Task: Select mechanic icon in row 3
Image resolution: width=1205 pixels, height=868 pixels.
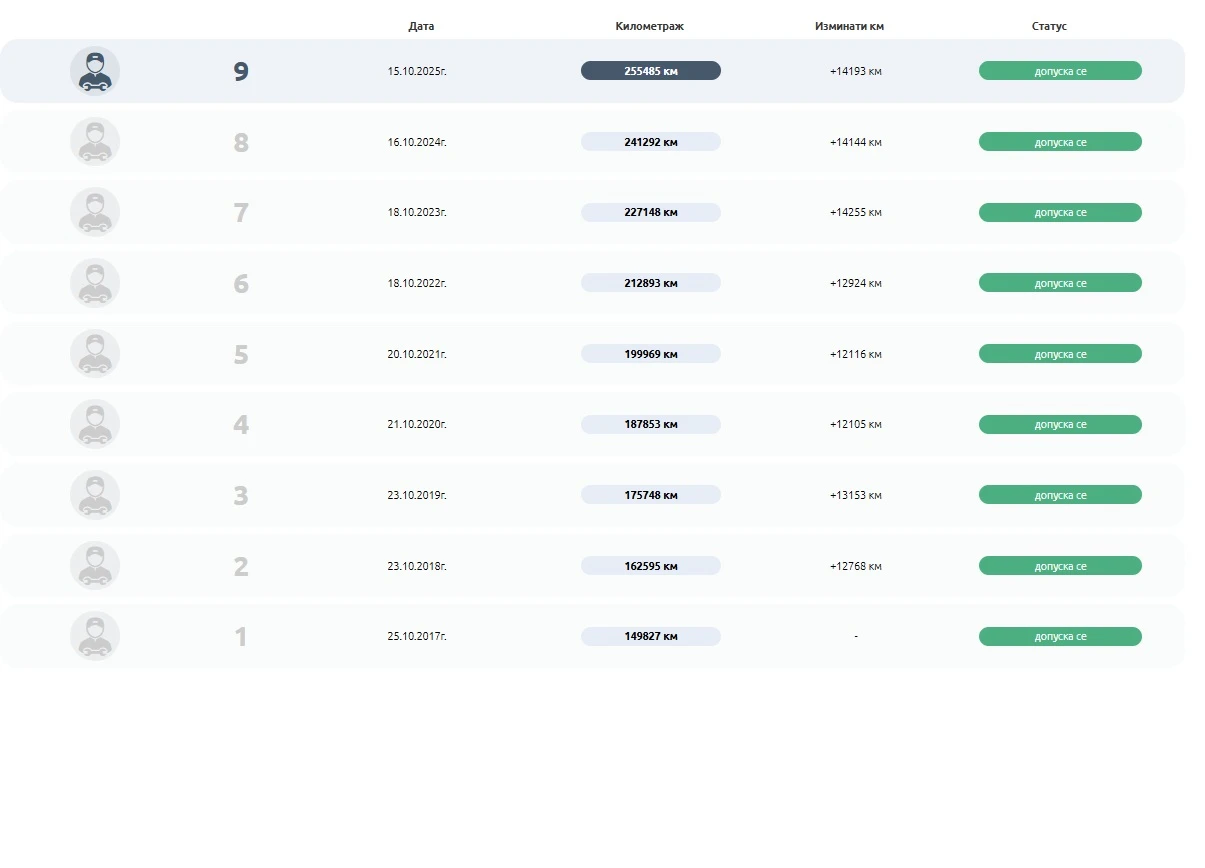Action: tap(95, 495)
